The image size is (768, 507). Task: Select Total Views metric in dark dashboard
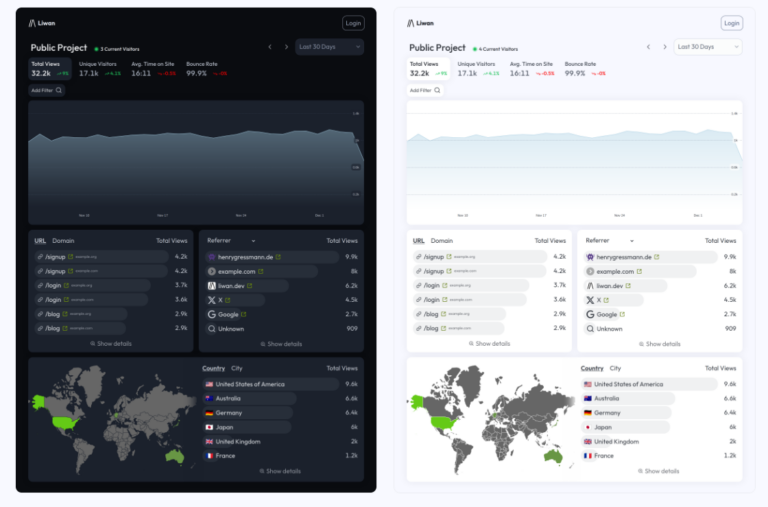(x=50, y=69)
